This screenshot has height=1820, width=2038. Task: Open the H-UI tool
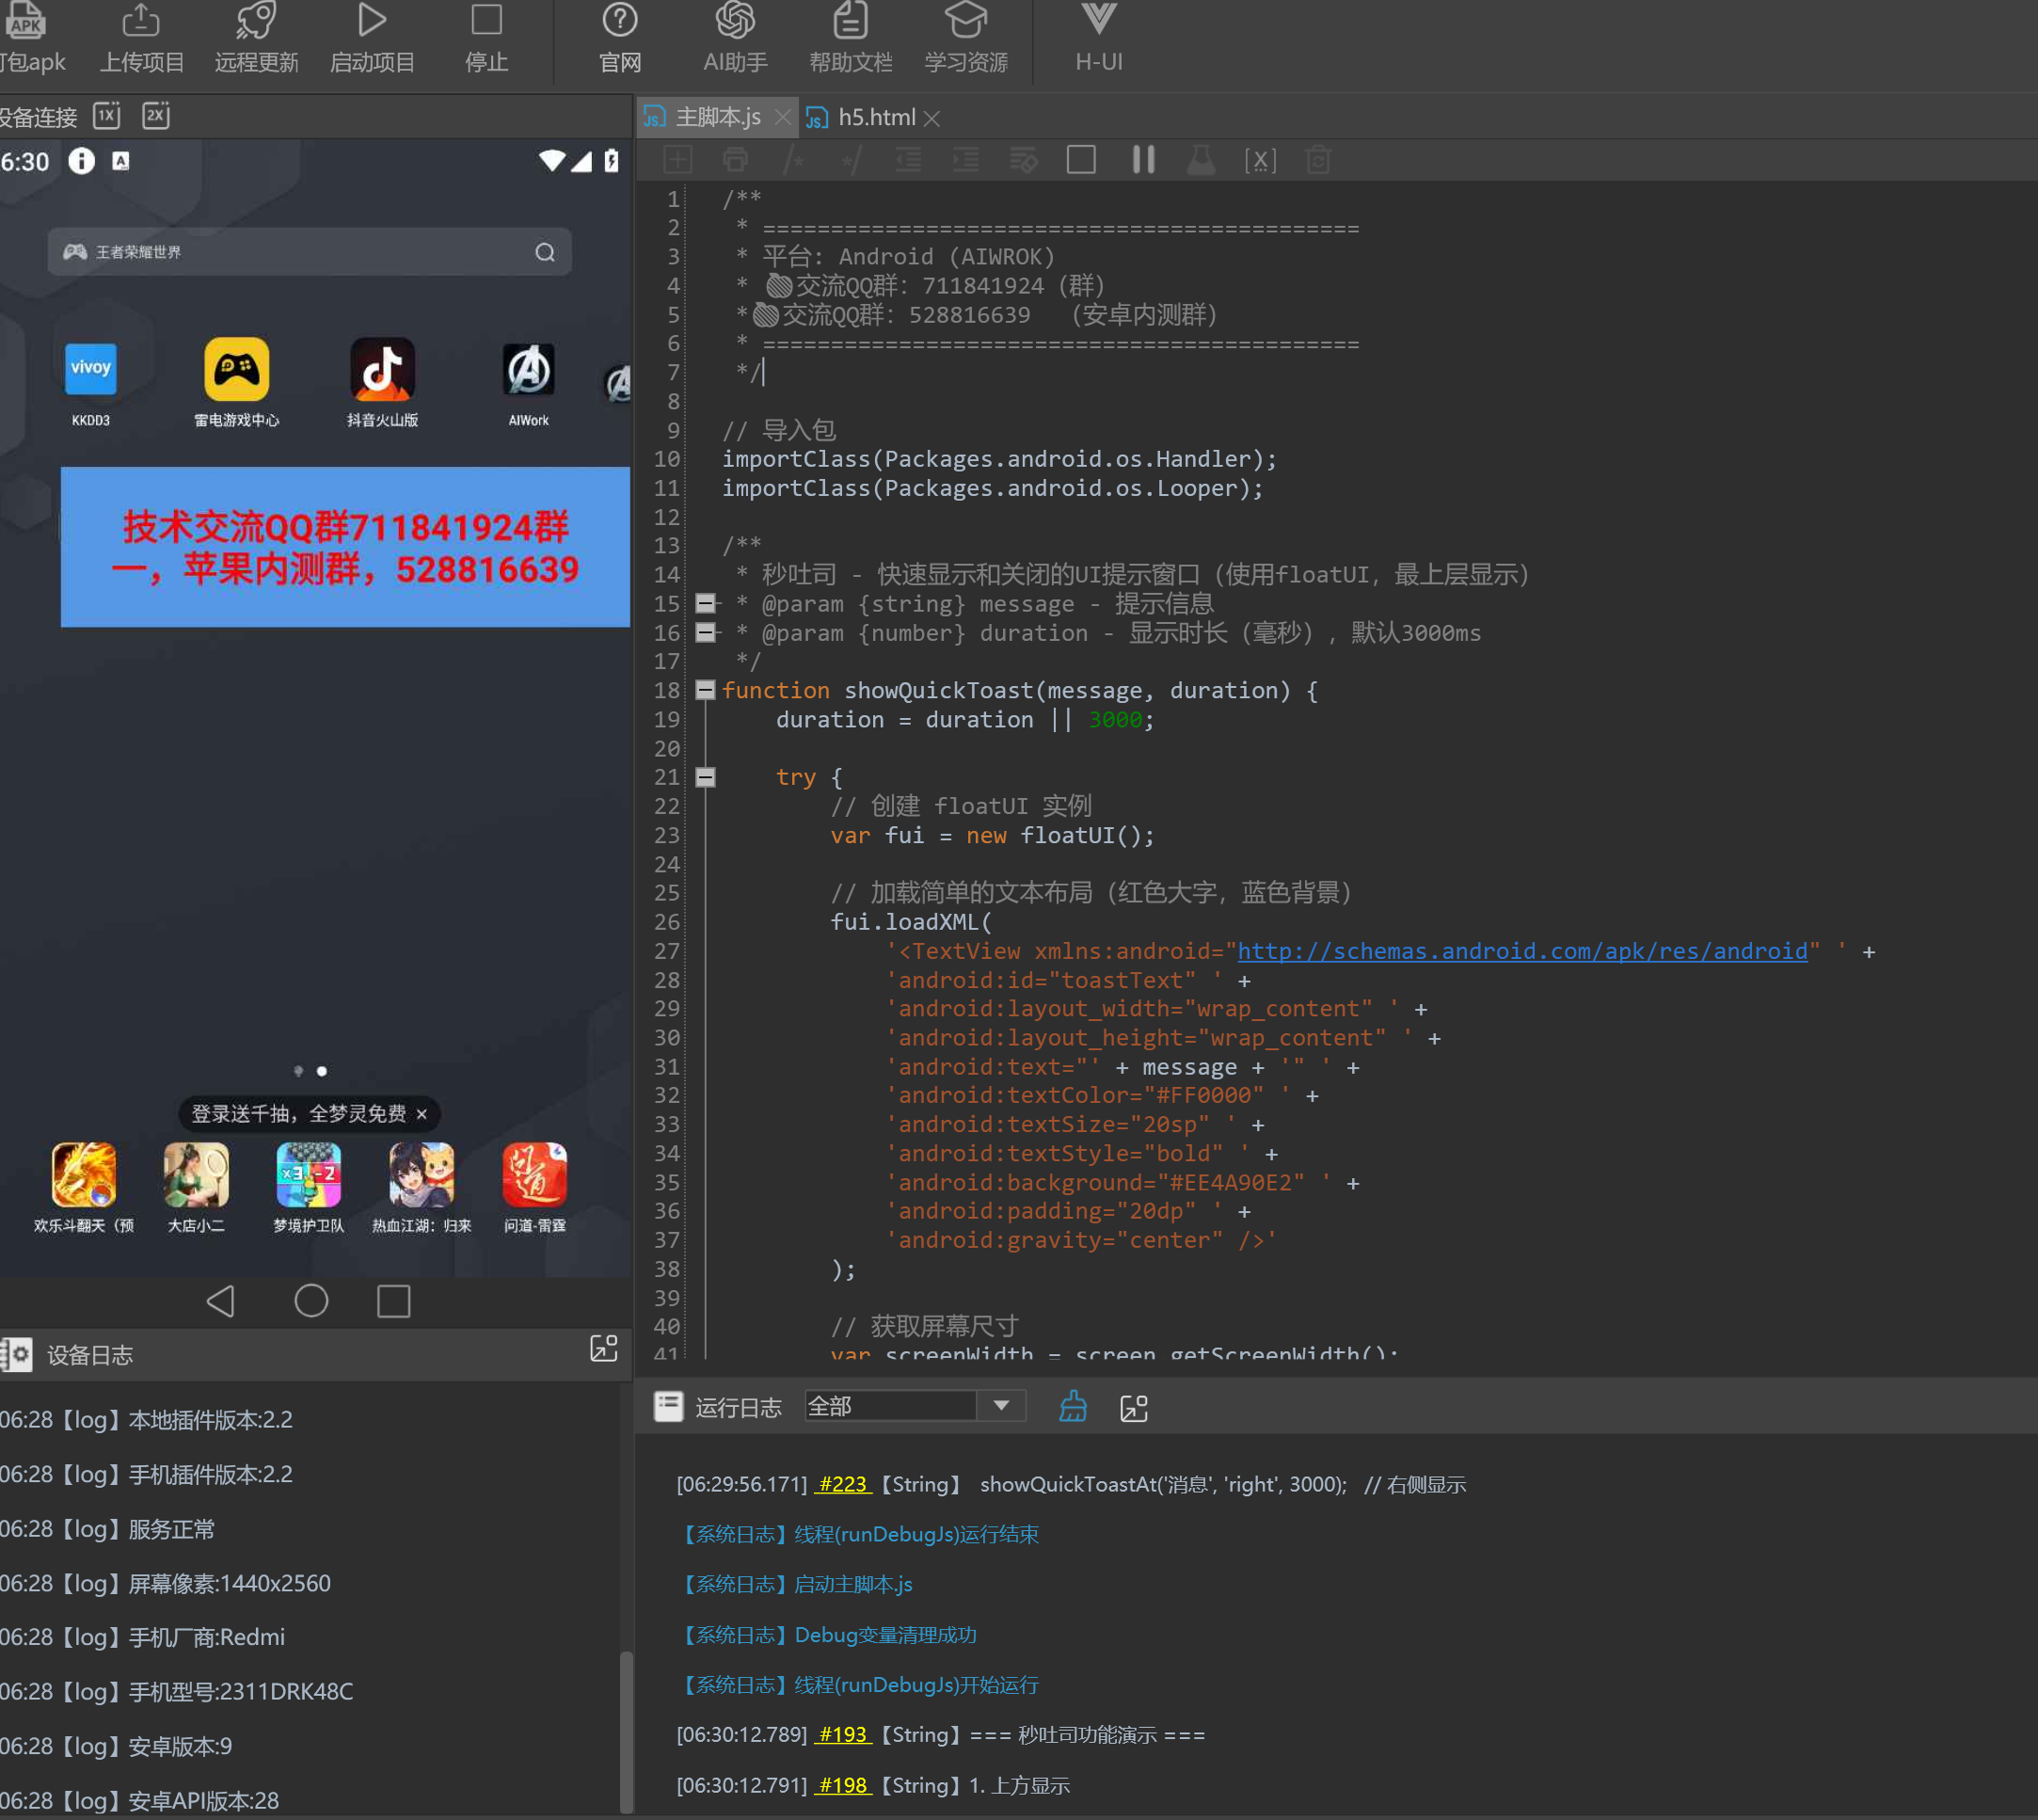[x=1098, y=38]
